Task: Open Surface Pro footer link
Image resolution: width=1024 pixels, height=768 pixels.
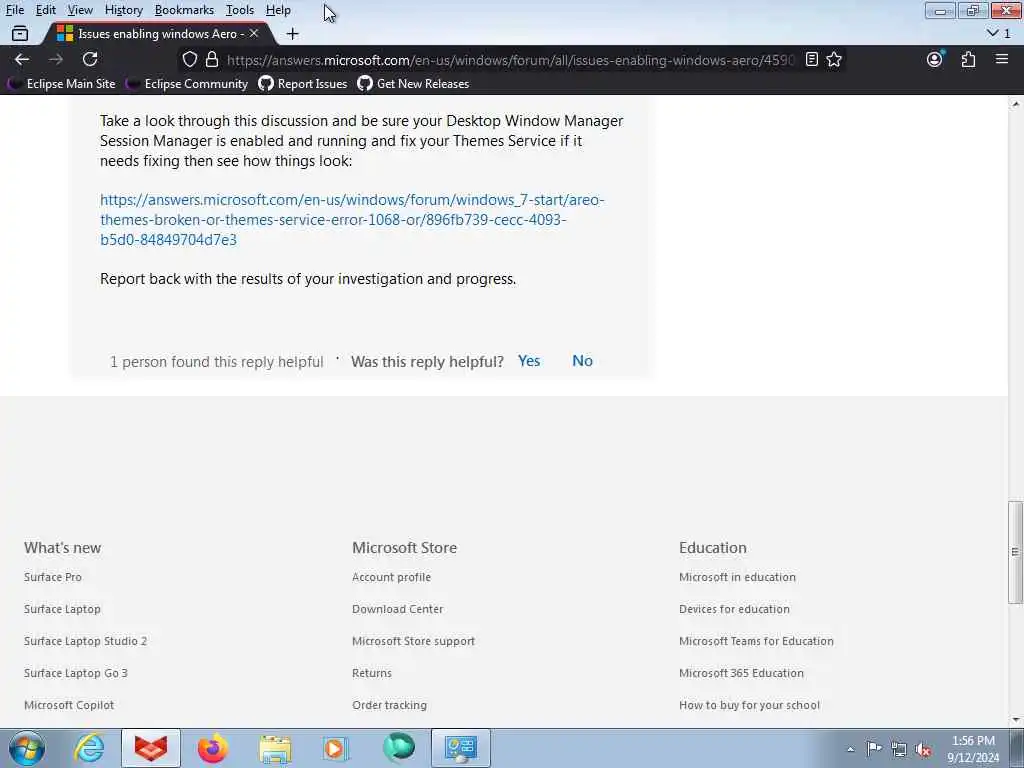Action: 53,577
